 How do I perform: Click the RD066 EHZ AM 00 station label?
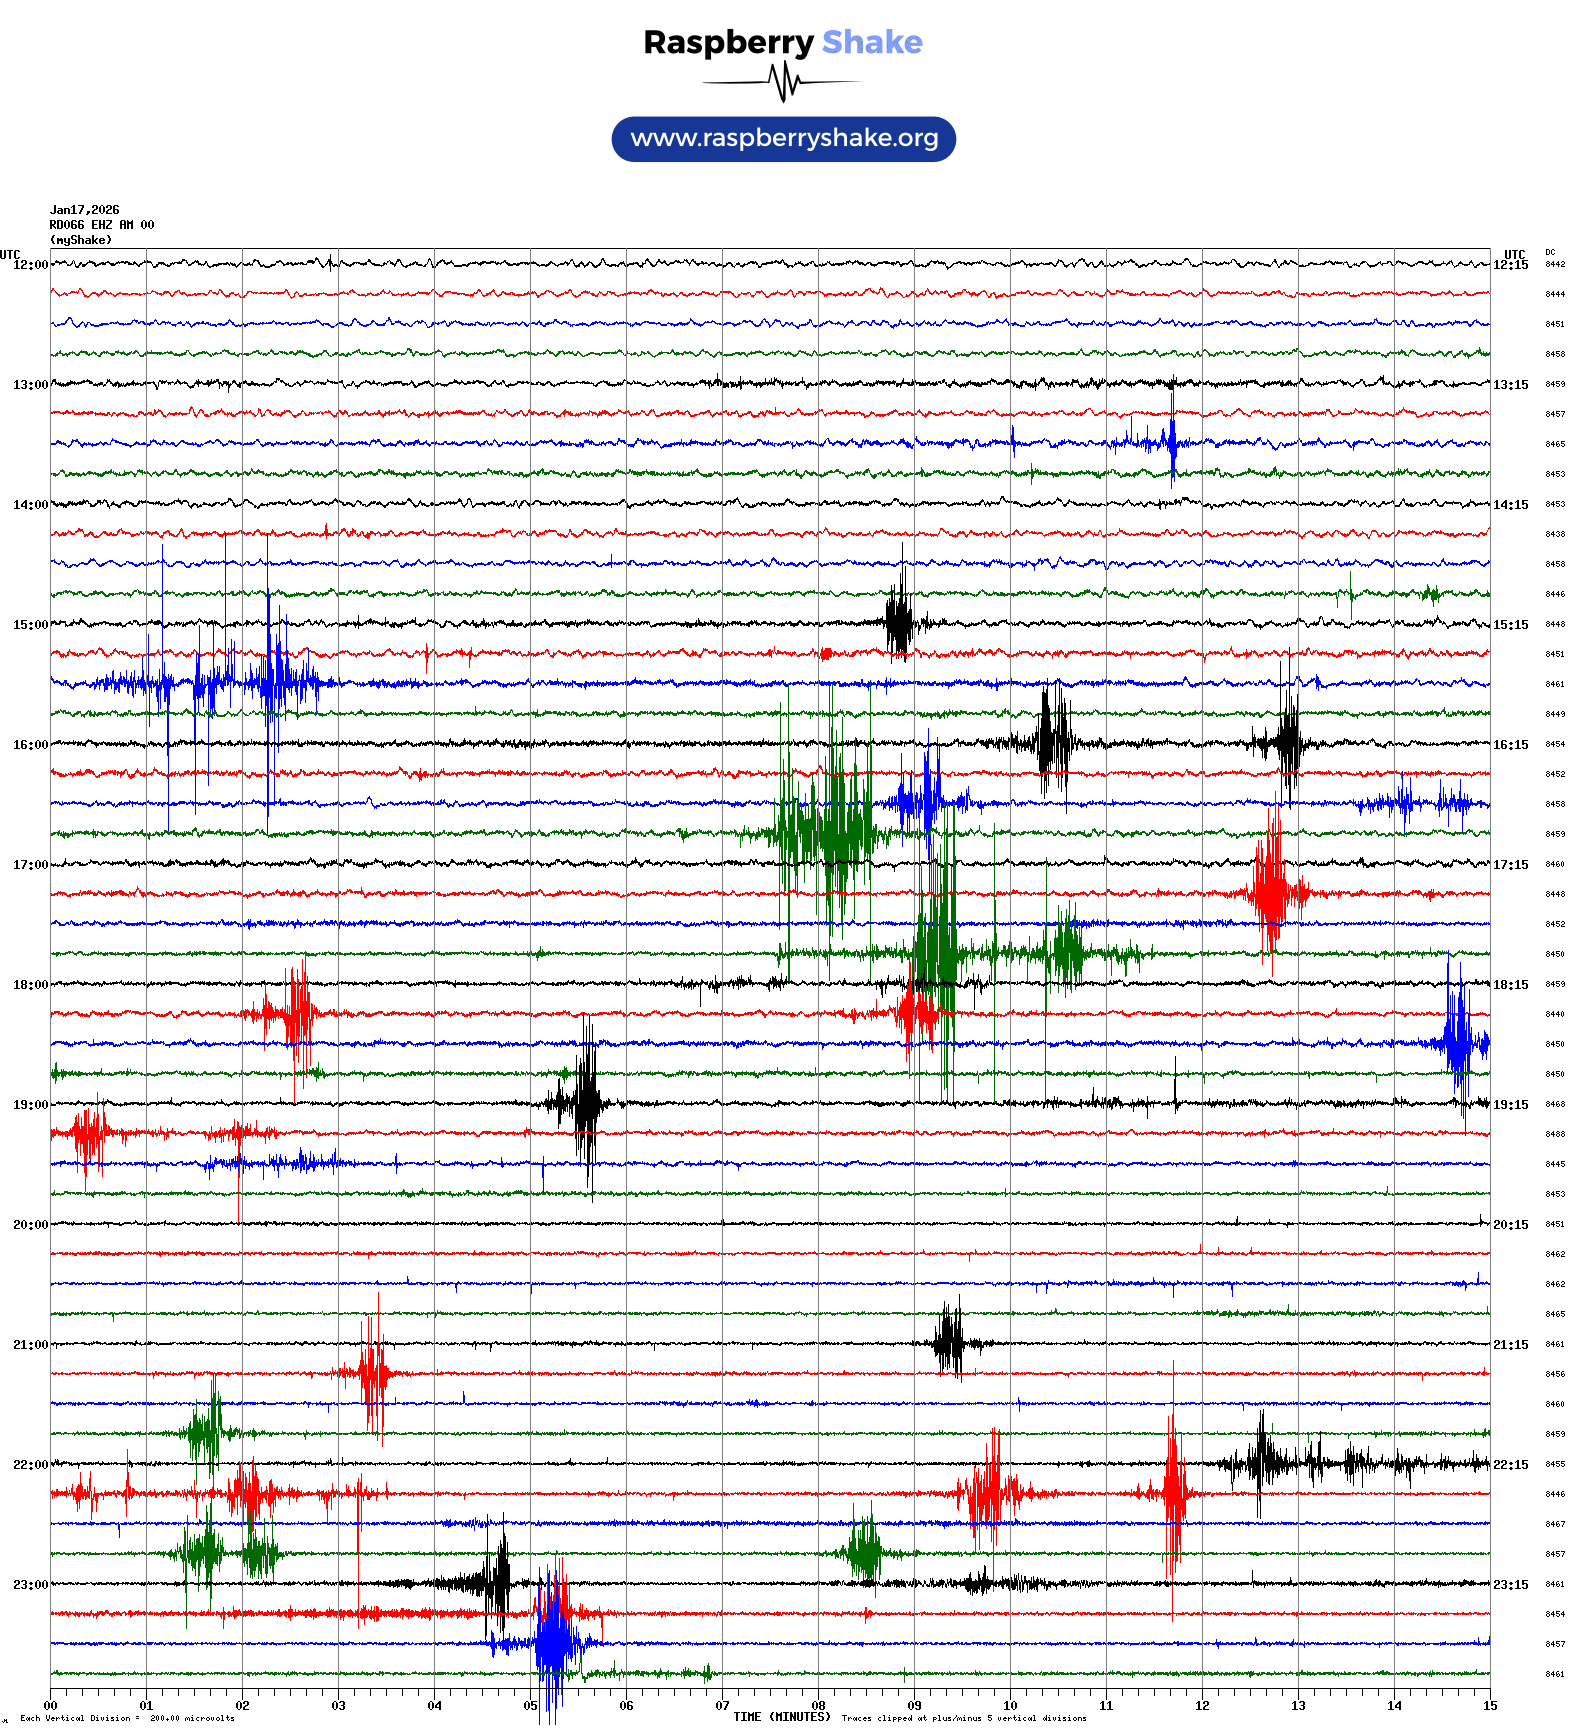(102, 225)
